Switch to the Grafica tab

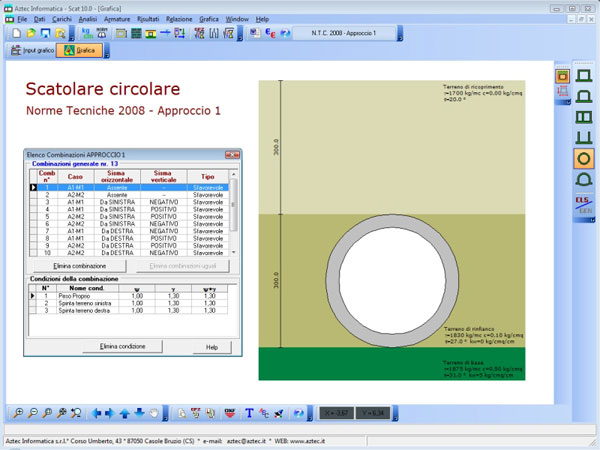coord(80,51)
